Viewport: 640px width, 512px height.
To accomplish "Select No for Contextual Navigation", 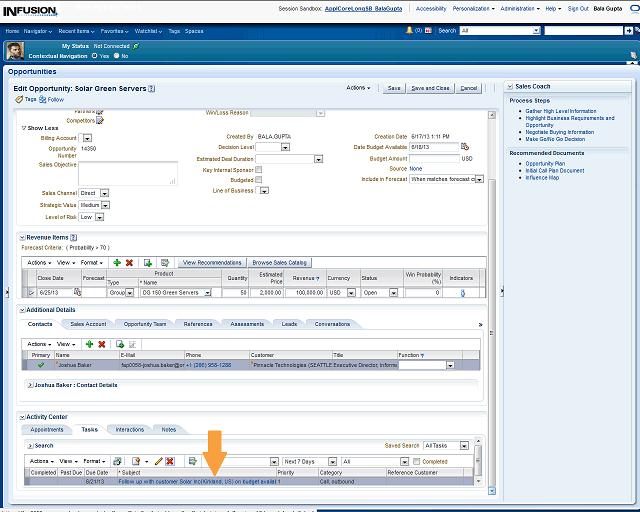I will point(122,56).
